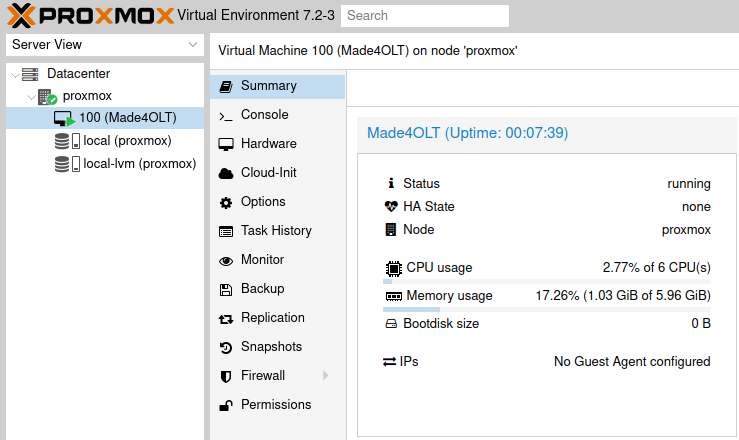Click the Proxmox logo icon
The image size is (739, 440).
click(x=21, y=15)
